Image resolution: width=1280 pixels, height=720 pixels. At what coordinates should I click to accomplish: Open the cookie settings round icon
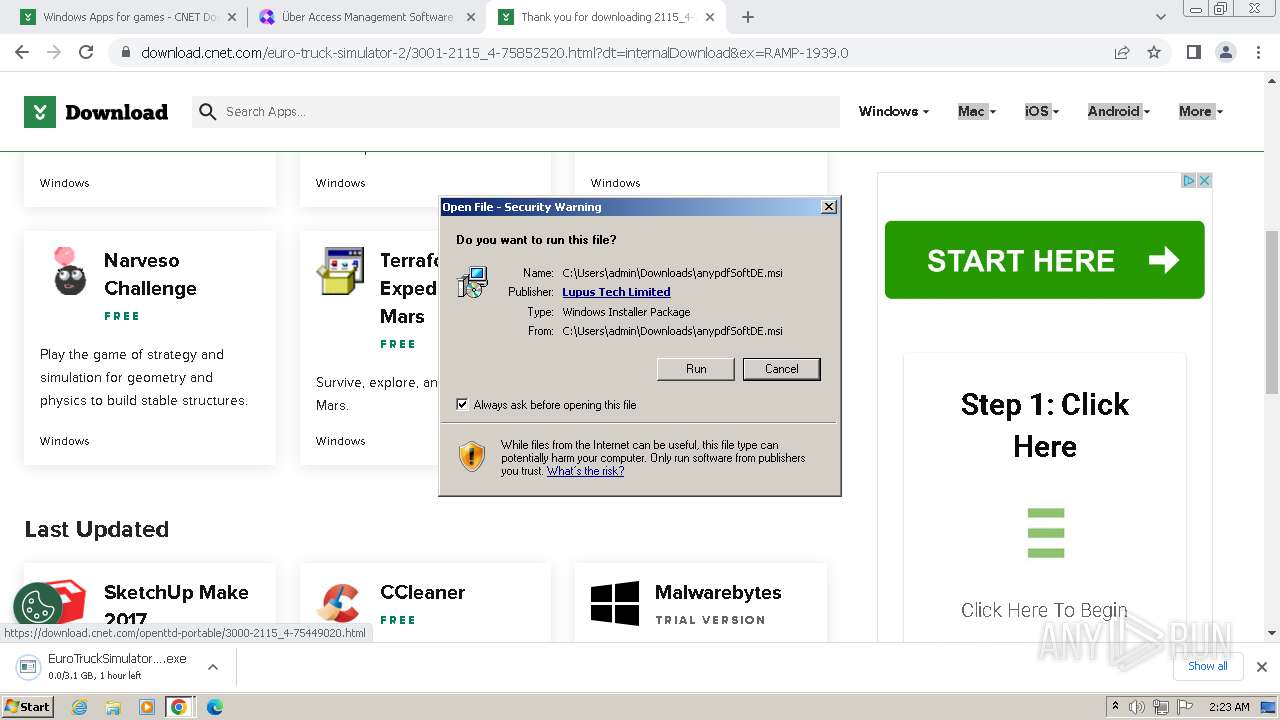38,607
